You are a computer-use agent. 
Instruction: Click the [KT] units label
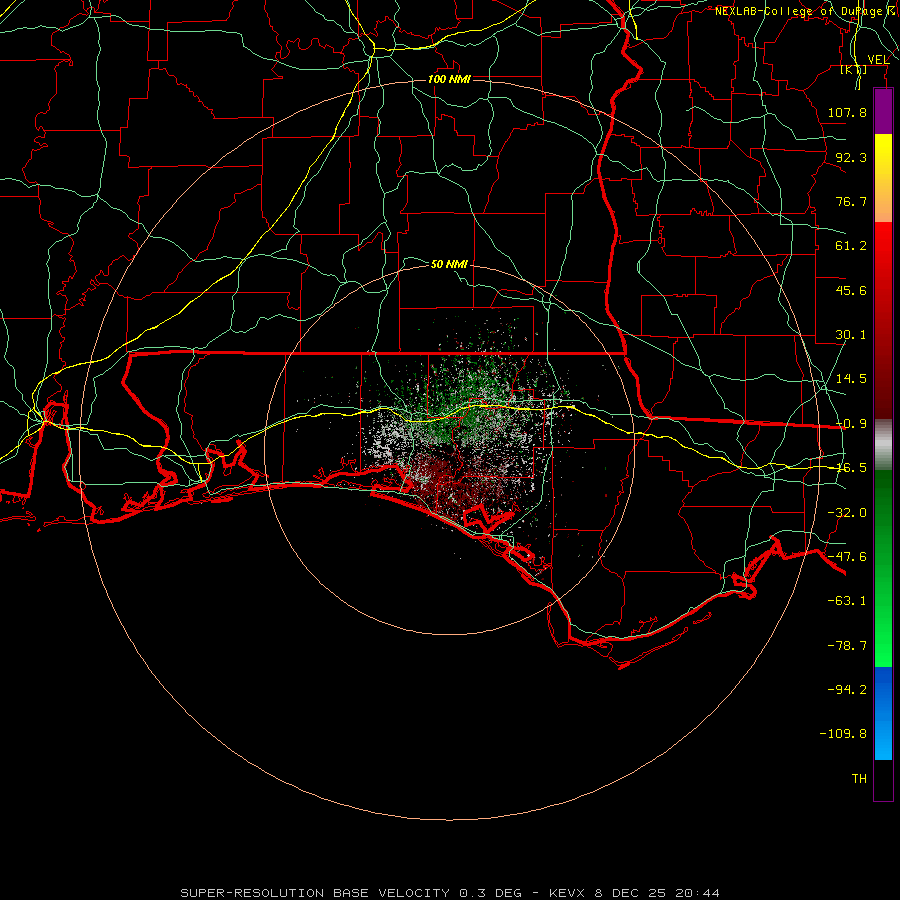[854, 70]
